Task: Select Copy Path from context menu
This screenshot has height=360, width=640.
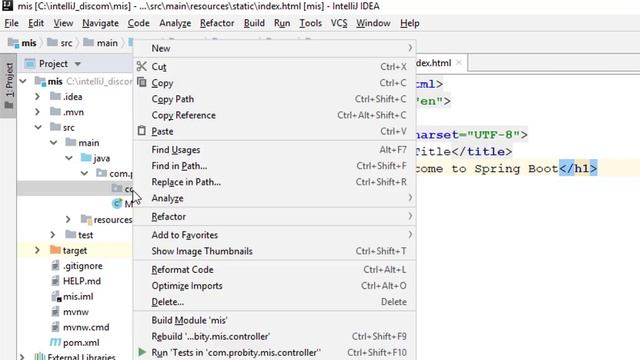Action: click(x=274, y=99)
